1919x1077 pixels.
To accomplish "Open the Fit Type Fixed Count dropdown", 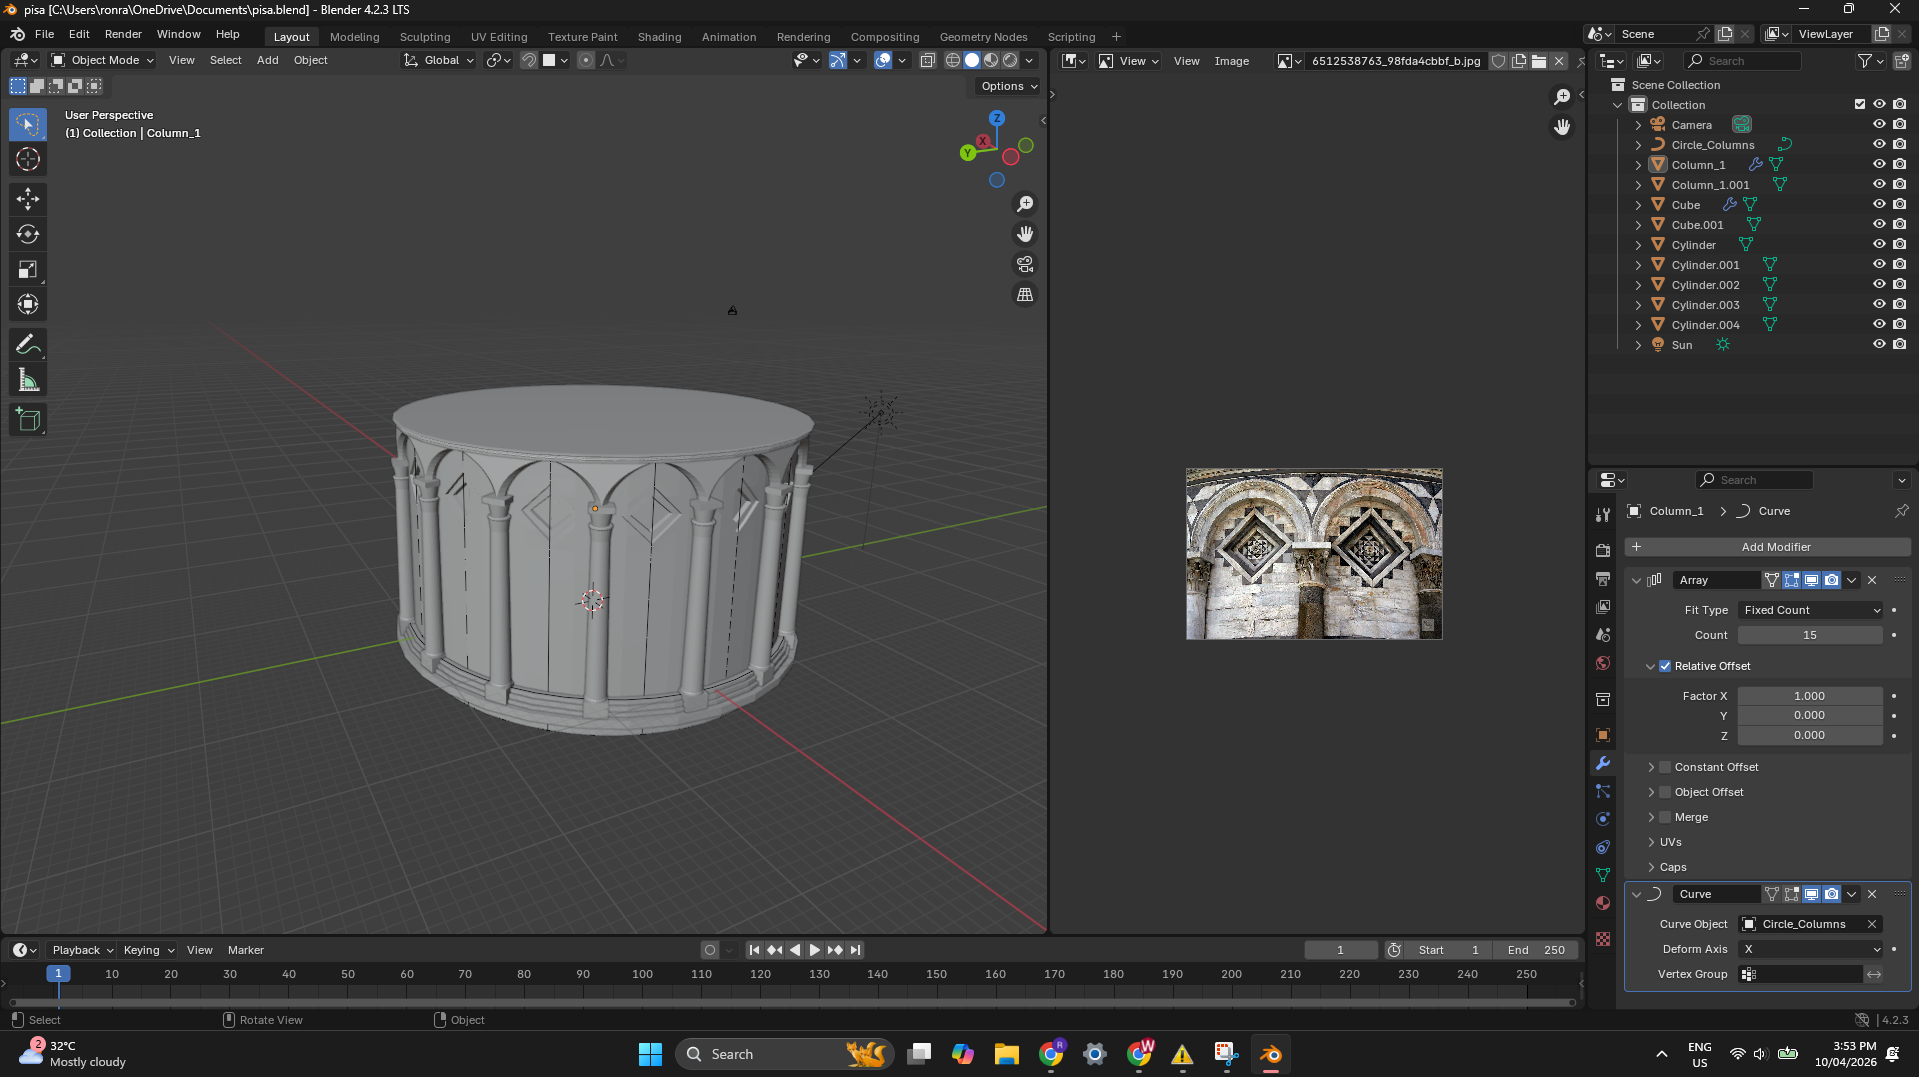I will [x=1811, y=610].
